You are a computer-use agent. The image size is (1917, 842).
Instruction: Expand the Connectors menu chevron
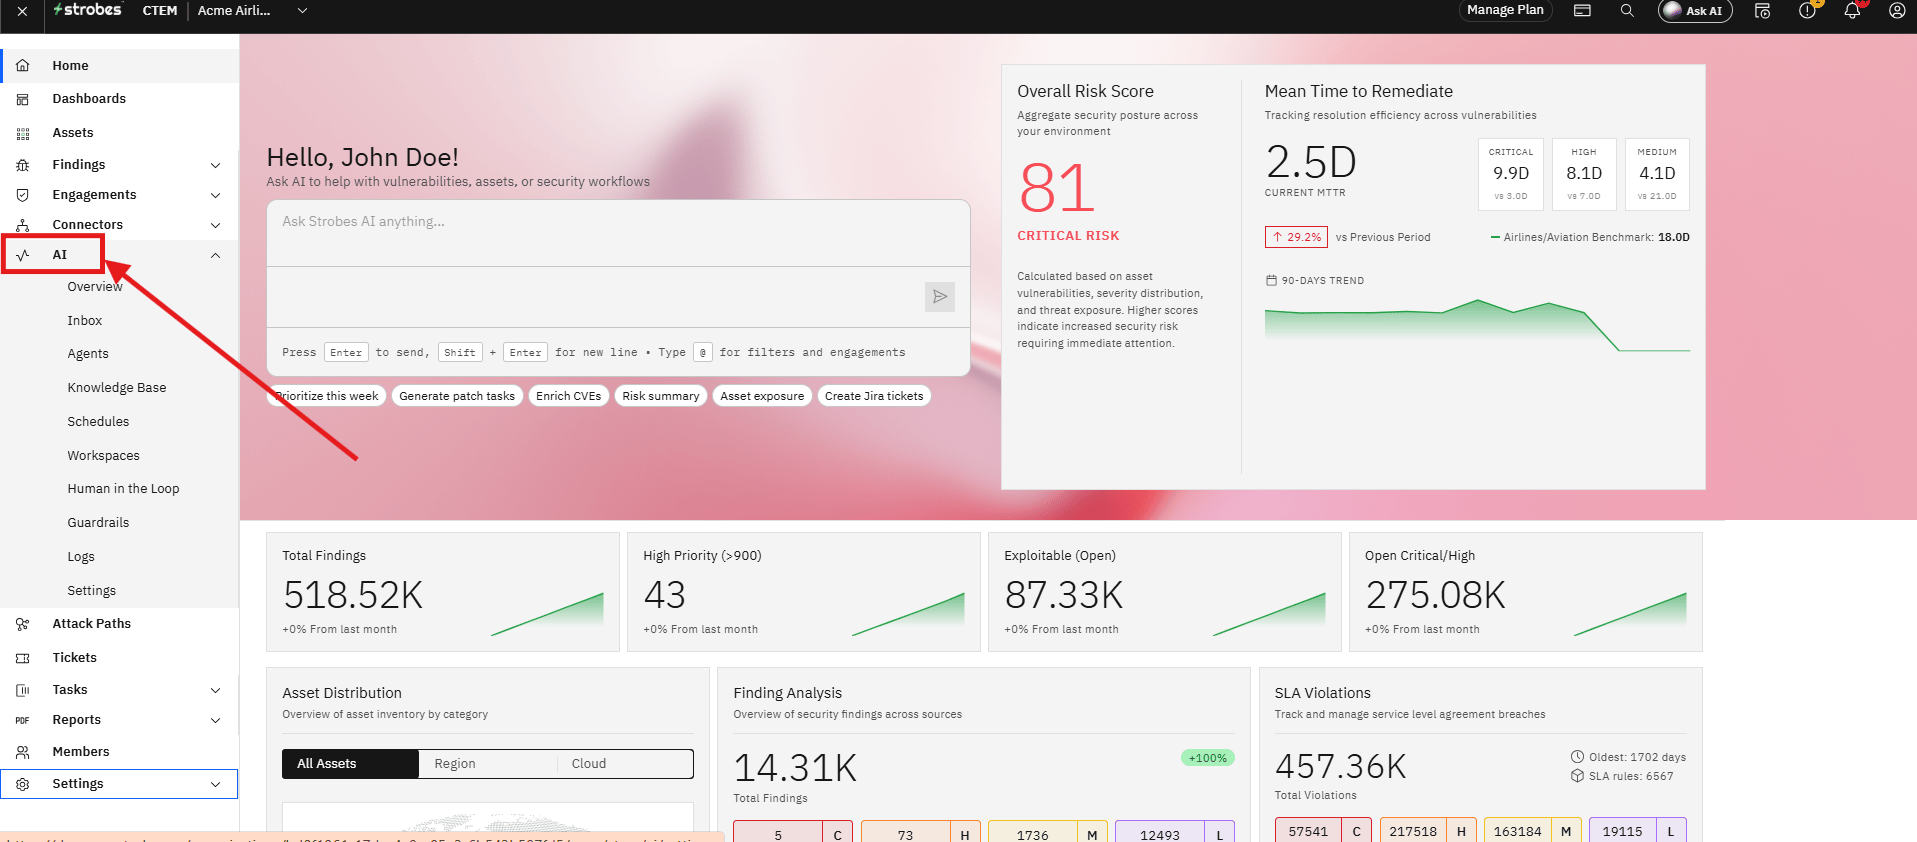[215, 225]
